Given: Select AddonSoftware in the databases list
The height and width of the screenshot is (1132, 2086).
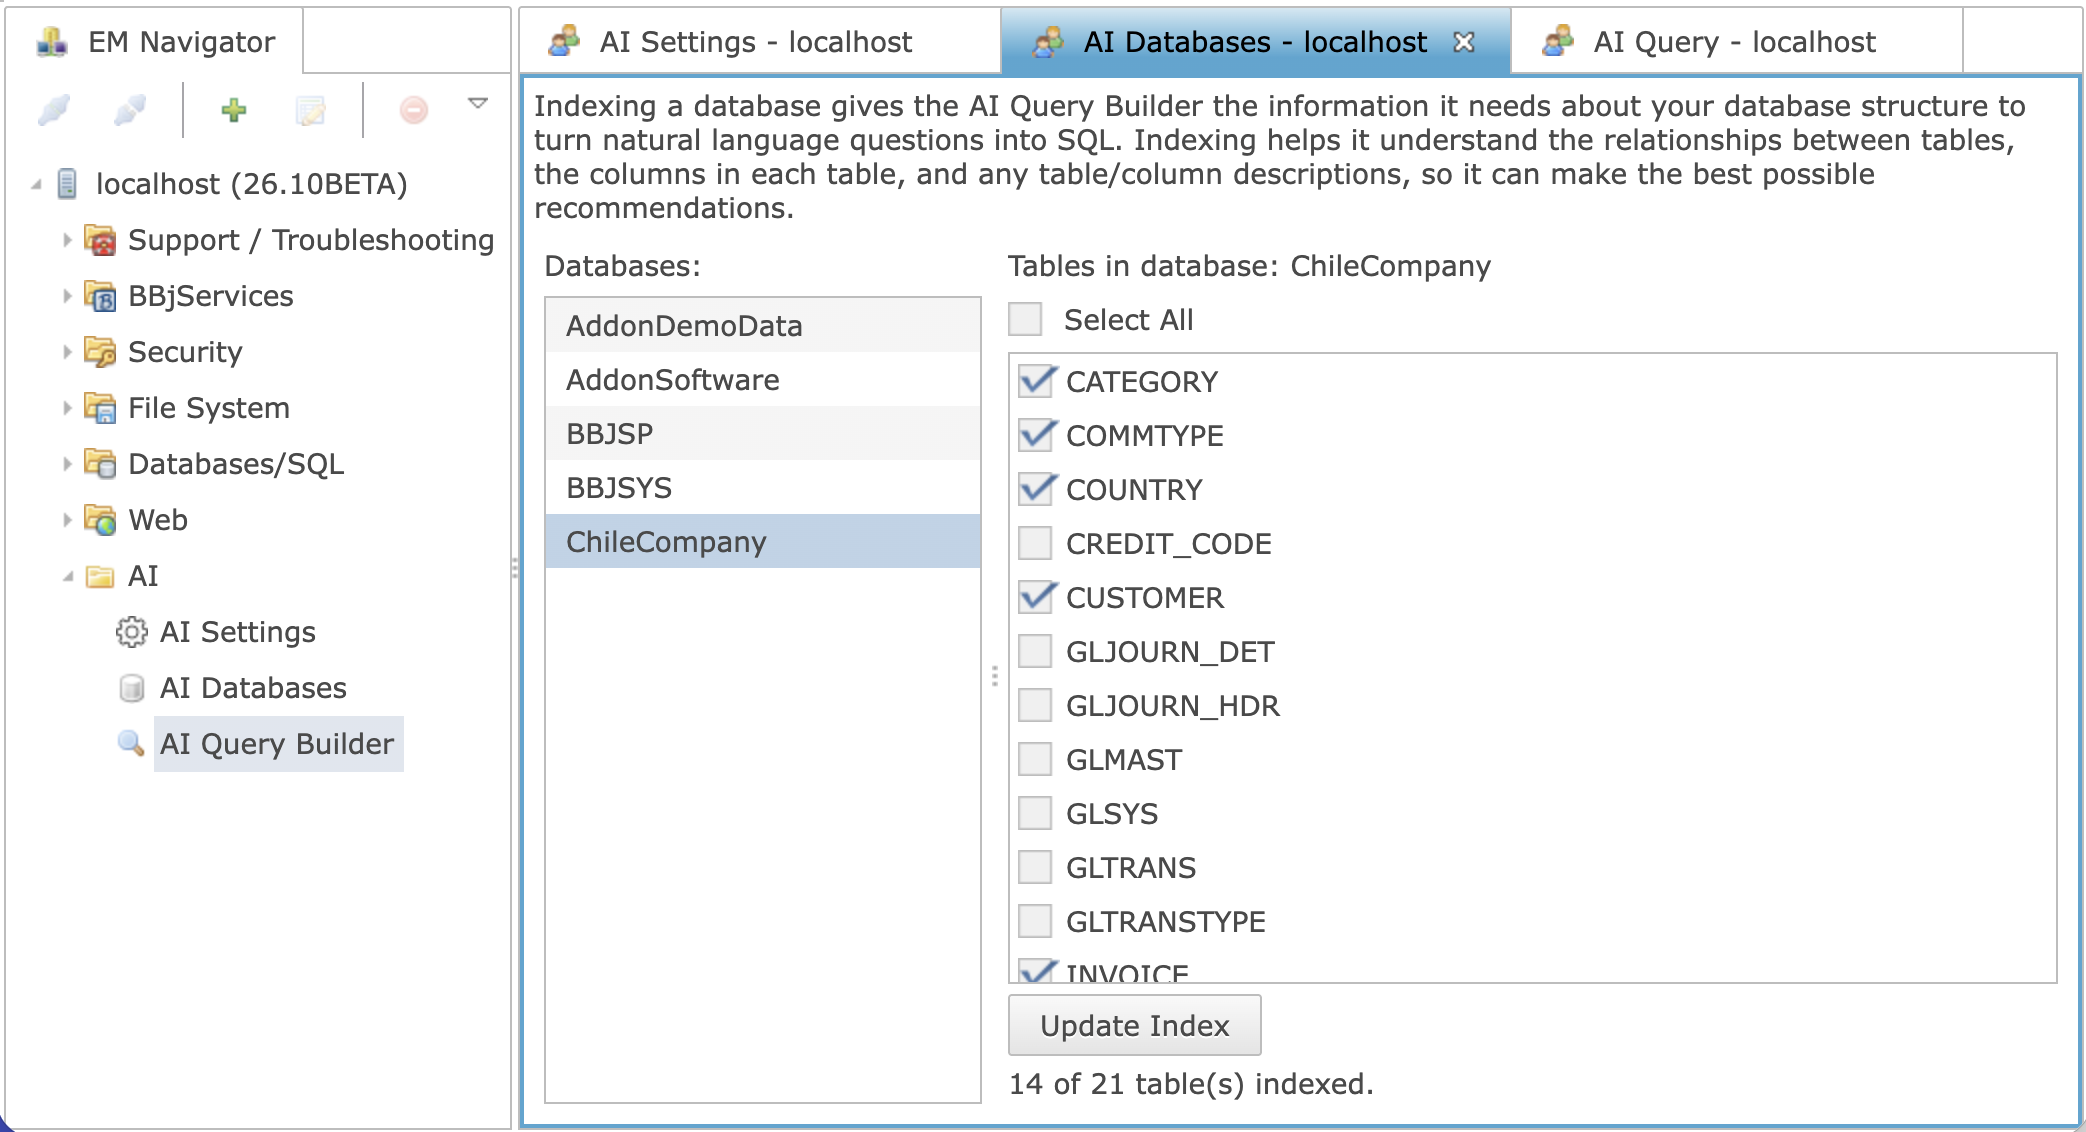Looking at the screenshot, I should click(763, 379).
